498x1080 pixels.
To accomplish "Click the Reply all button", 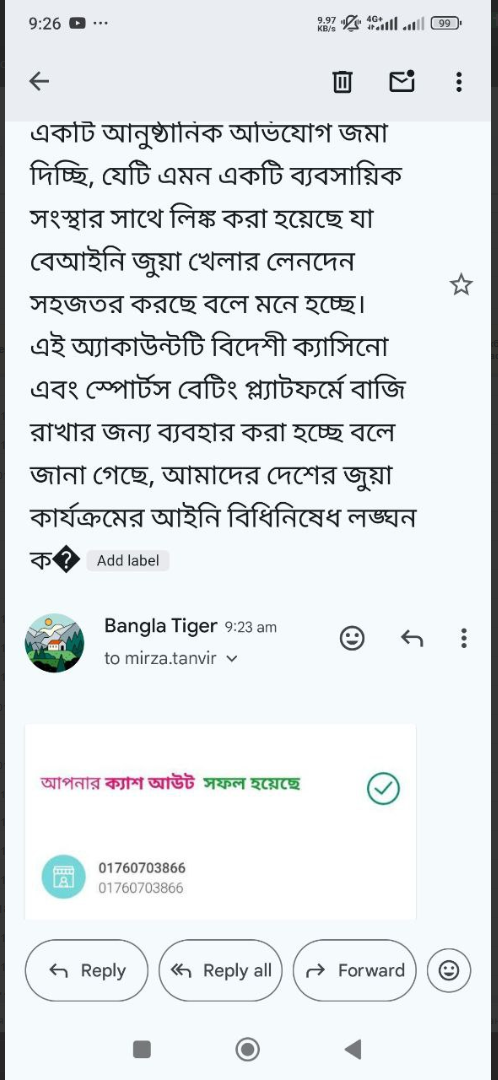I will (220, 970).
